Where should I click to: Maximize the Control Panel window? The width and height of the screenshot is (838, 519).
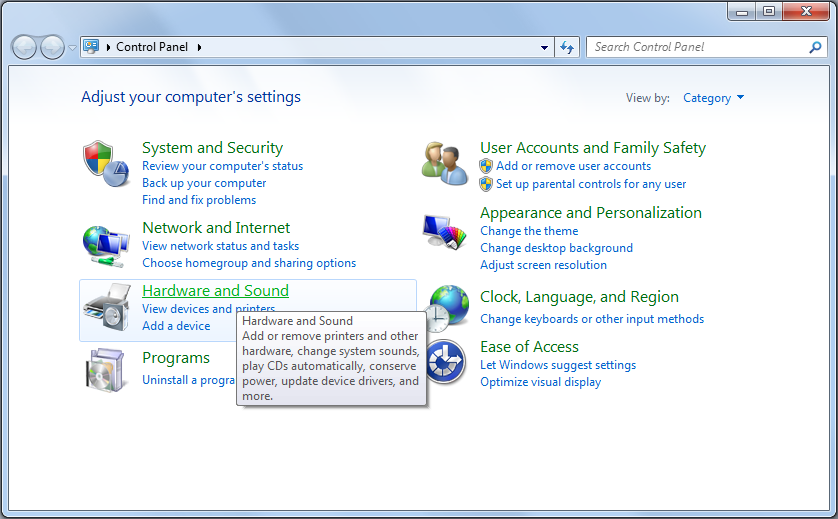[769, 11]
